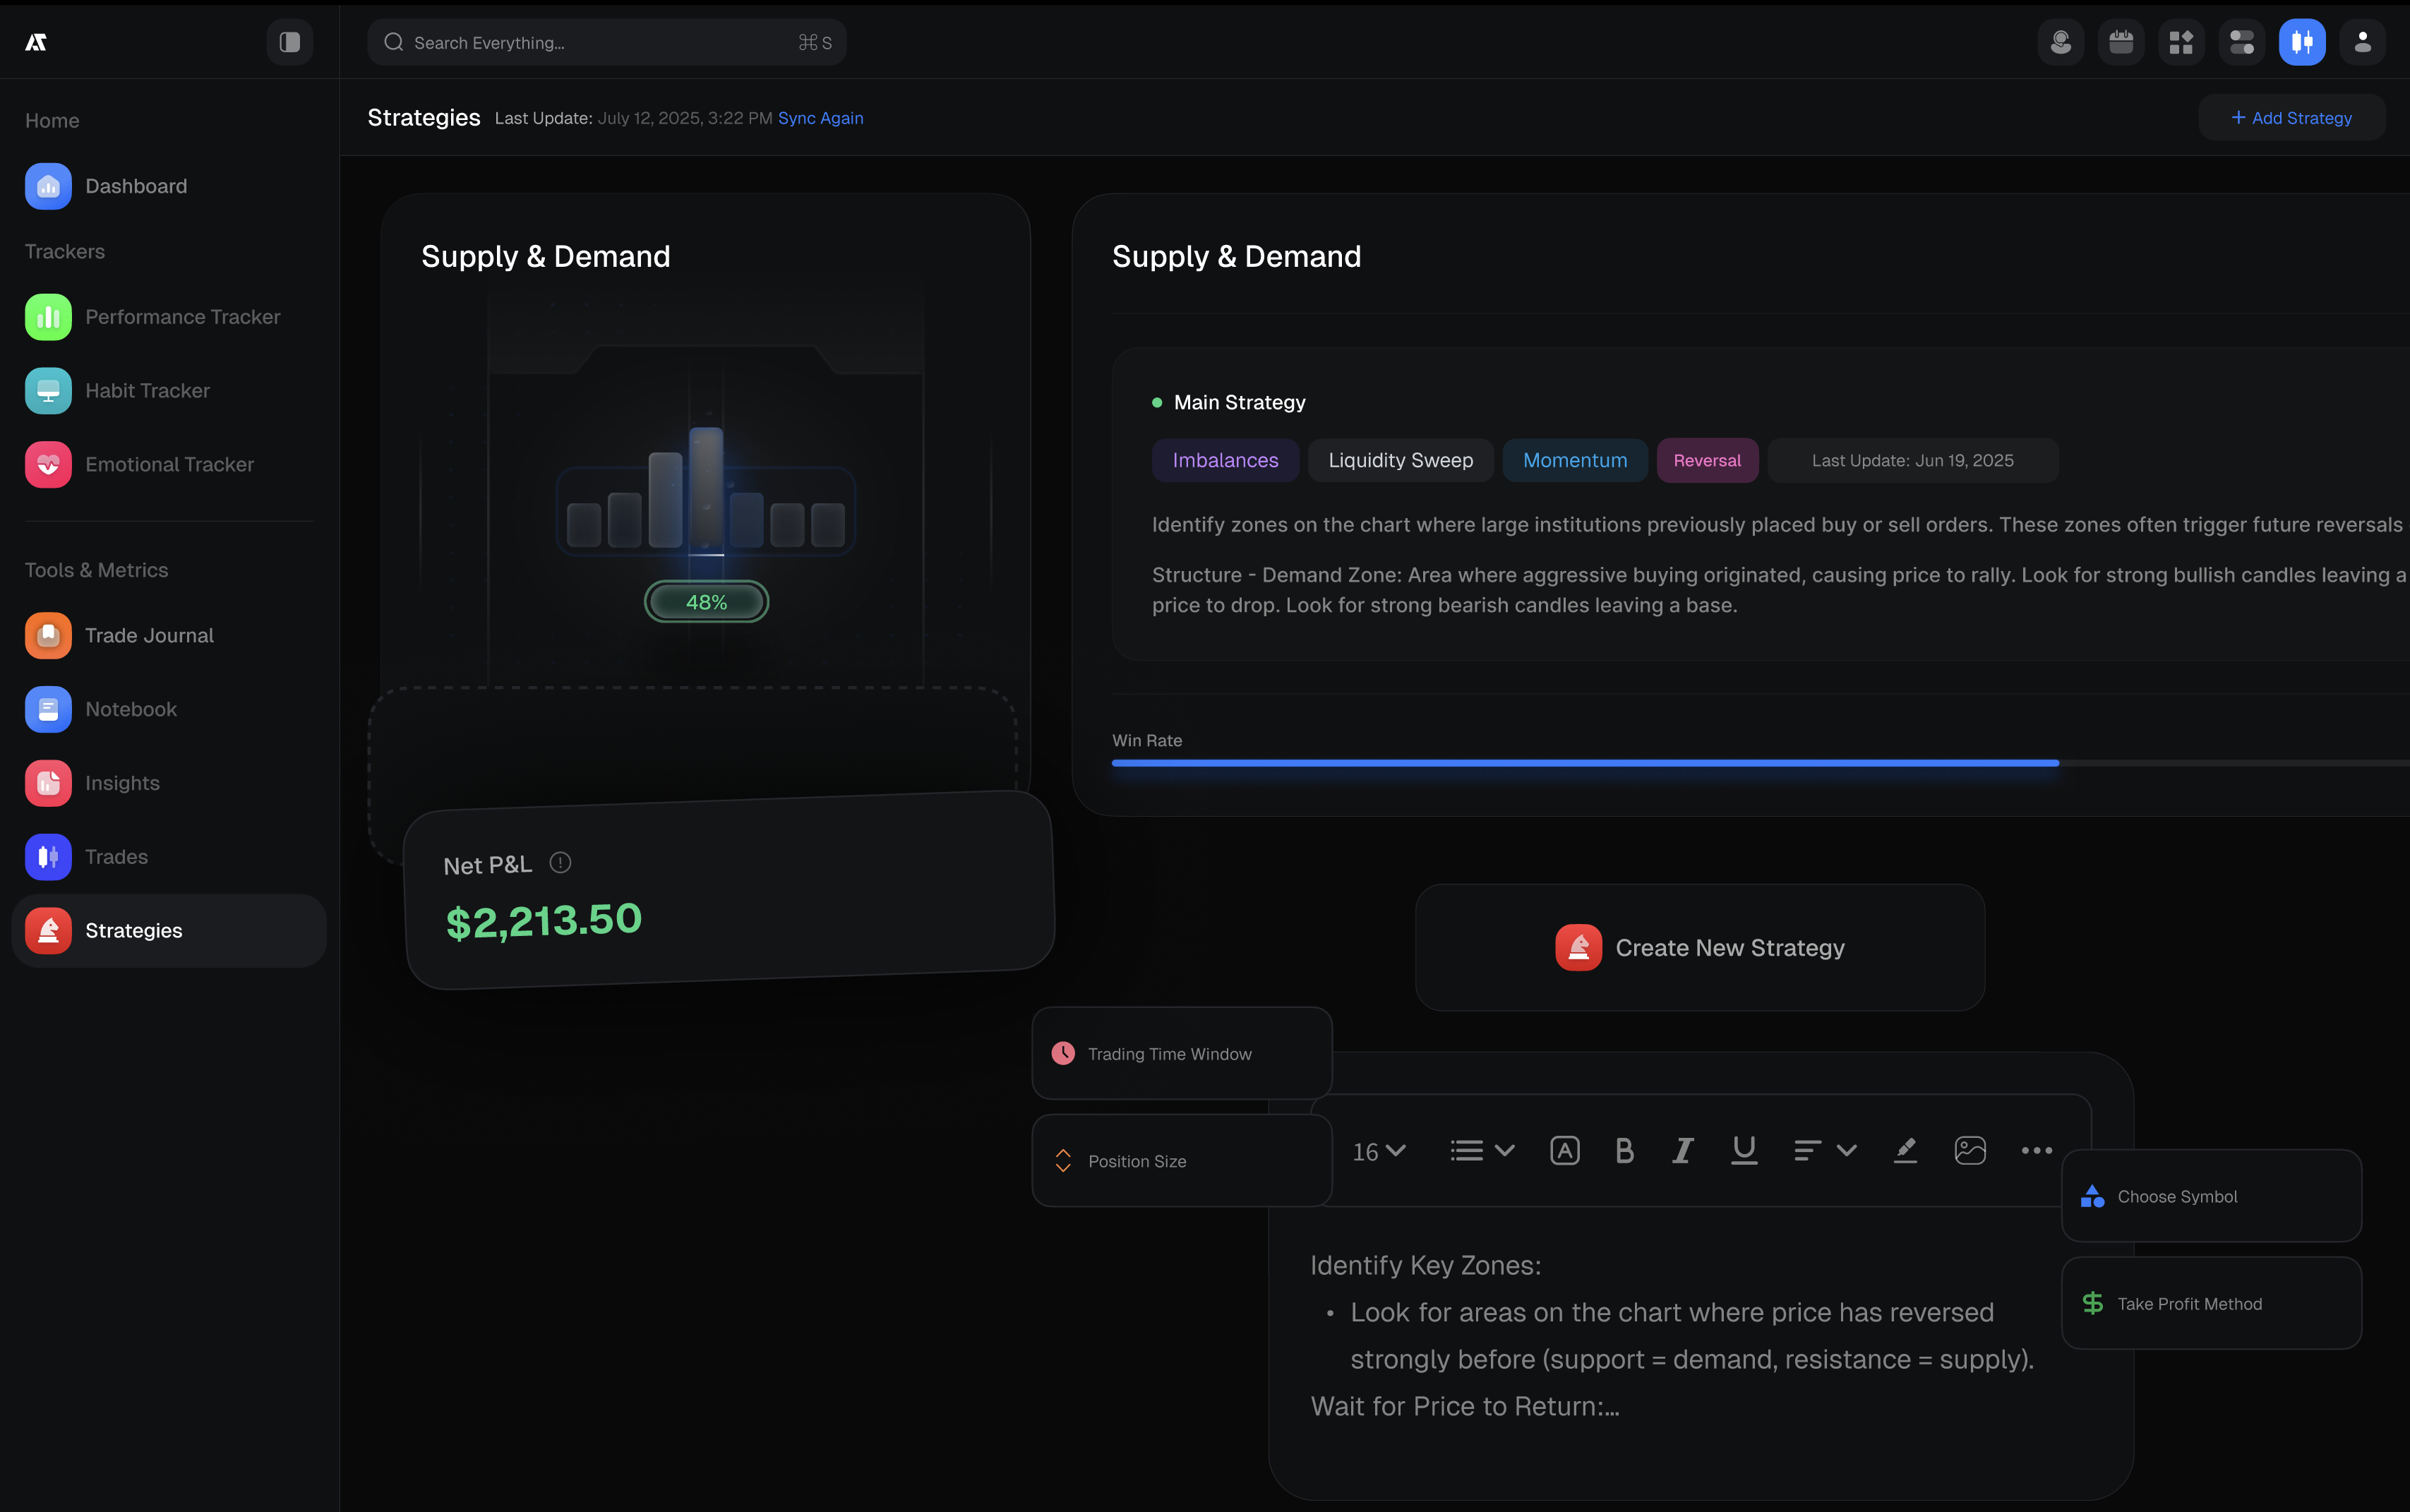Screen dimensions: 2410x1512
Task: Click the candlestick chart icon in header
Action: 2301,42
